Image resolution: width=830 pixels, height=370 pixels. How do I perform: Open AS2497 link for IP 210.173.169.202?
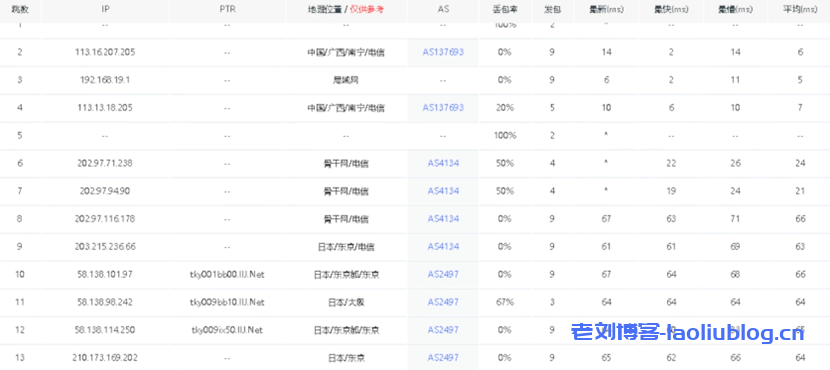443,357
